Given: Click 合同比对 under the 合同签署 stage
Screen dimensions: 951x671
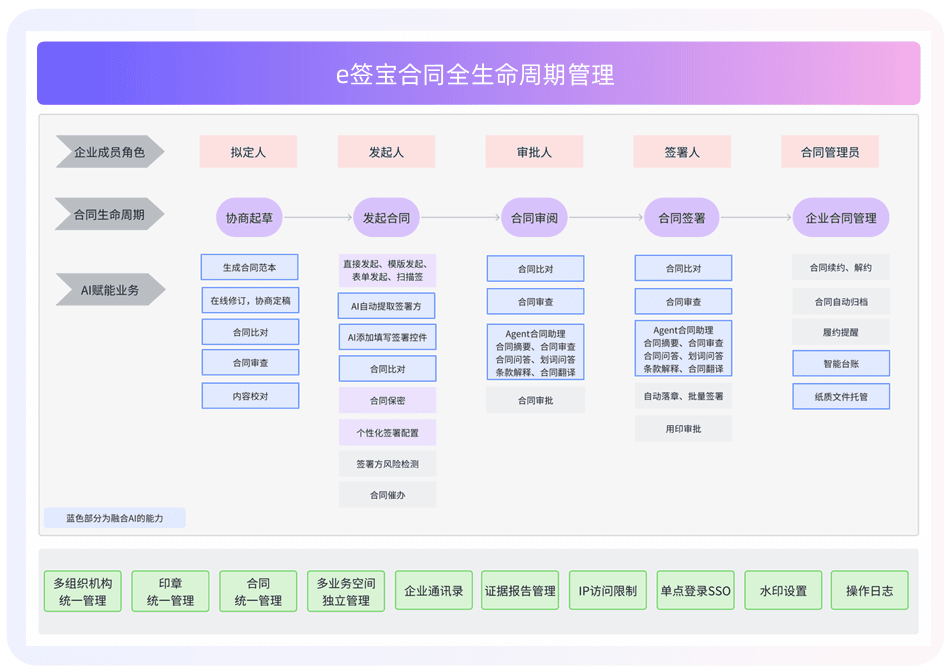Looking at the screenshot, I should pos(684,268).
